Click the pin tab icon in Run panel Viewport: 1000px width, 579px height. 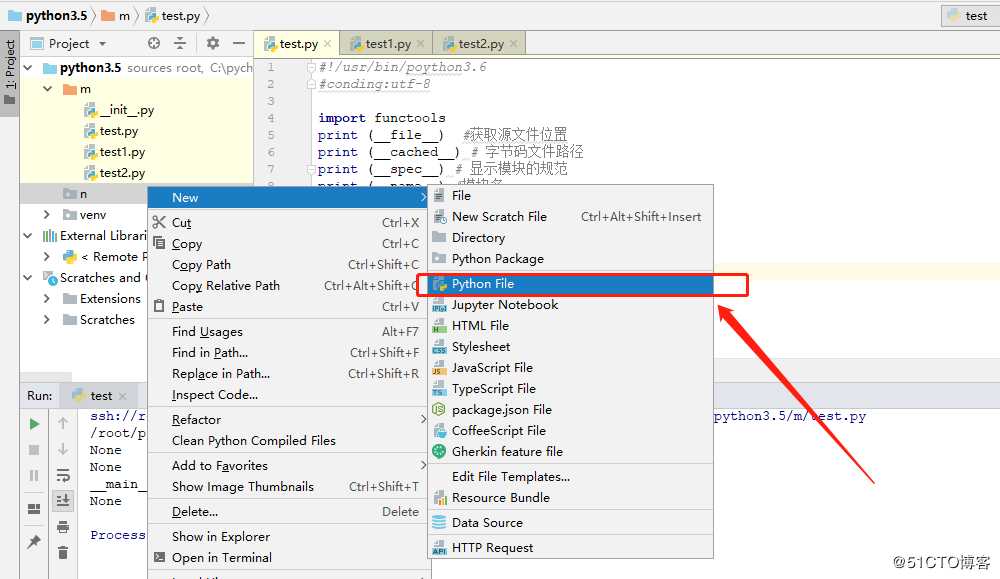click(x=34, y=541)
